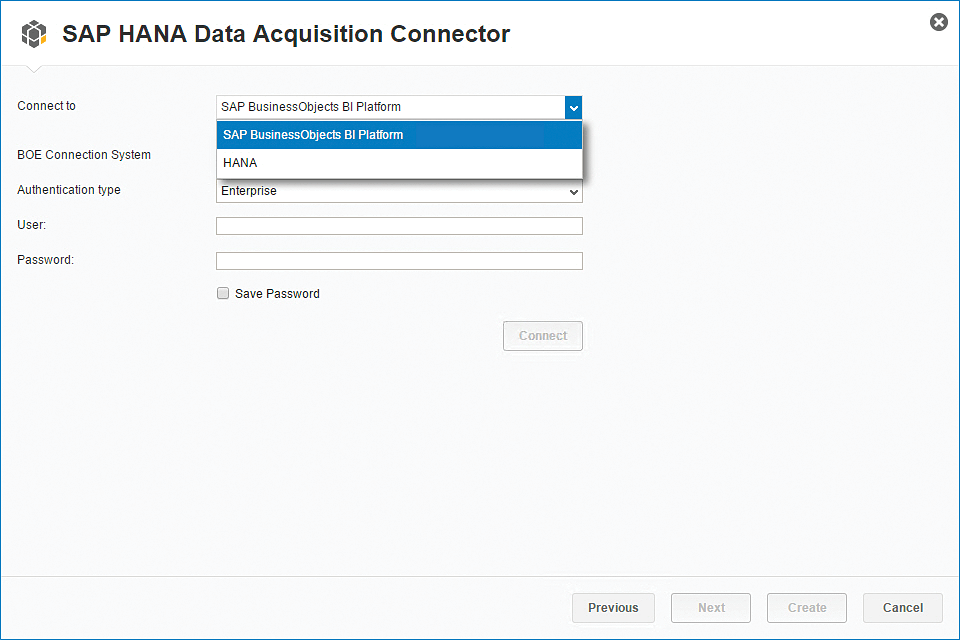Collapse the Connect to dropdown arrow

point(573,107)
